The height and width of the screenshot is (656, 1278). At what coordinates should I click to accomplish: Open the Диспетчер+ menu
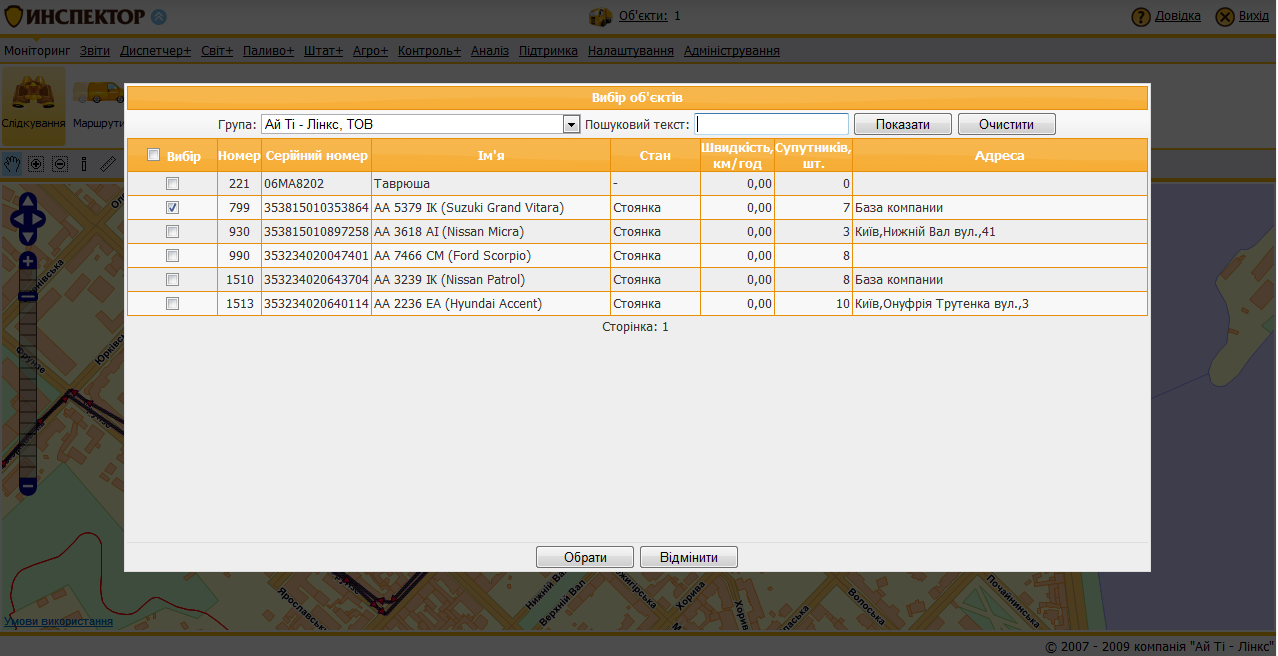point(155,50)
